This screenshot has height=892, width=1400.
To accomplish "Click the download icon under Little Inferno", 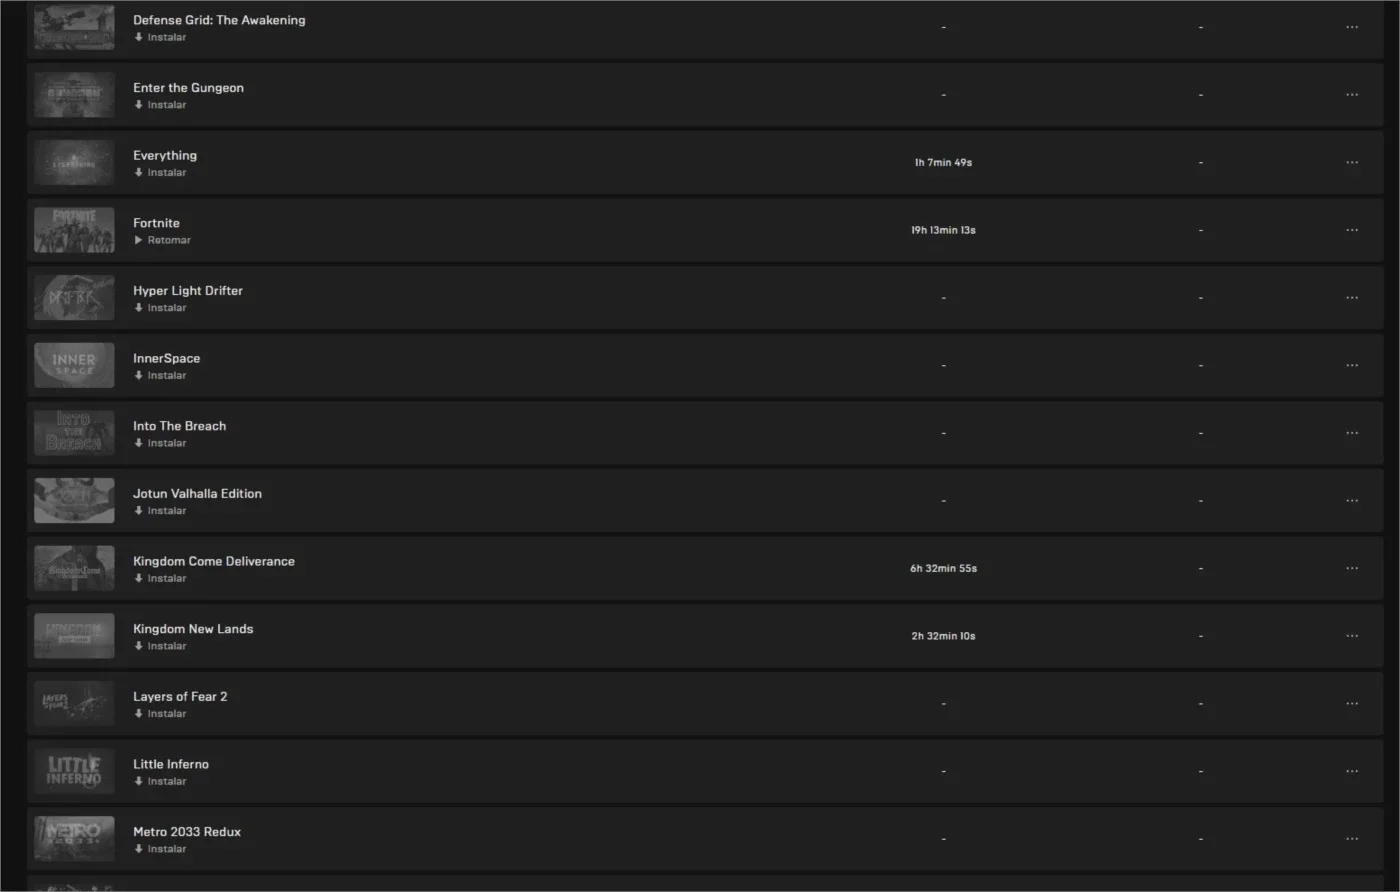I will [x=139, y=781].
